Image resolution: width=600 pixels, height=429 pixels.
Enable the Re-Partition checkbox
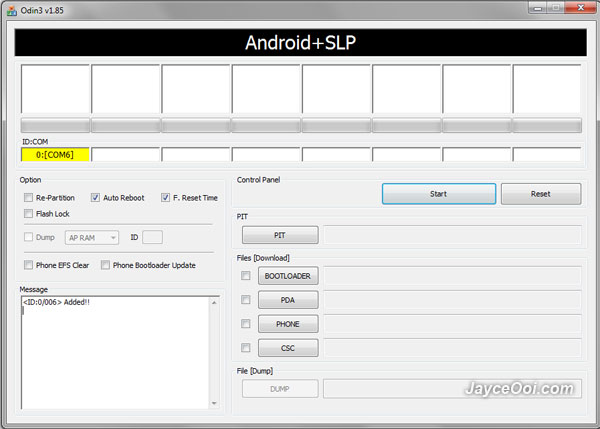click(x=28, y=197)
